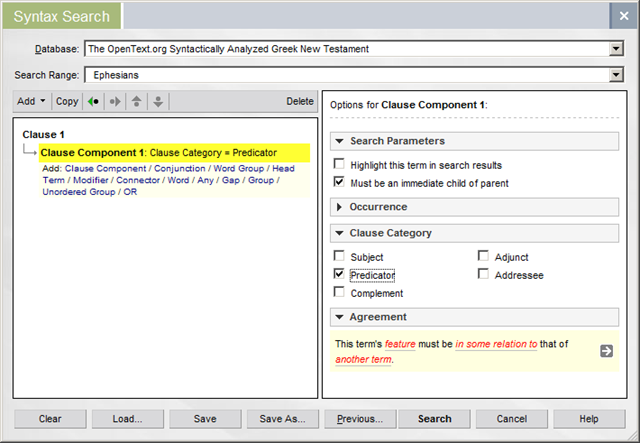Click Copy in the toolbar
This screenshot has width=640, height=443.
(x=67, y=101)
